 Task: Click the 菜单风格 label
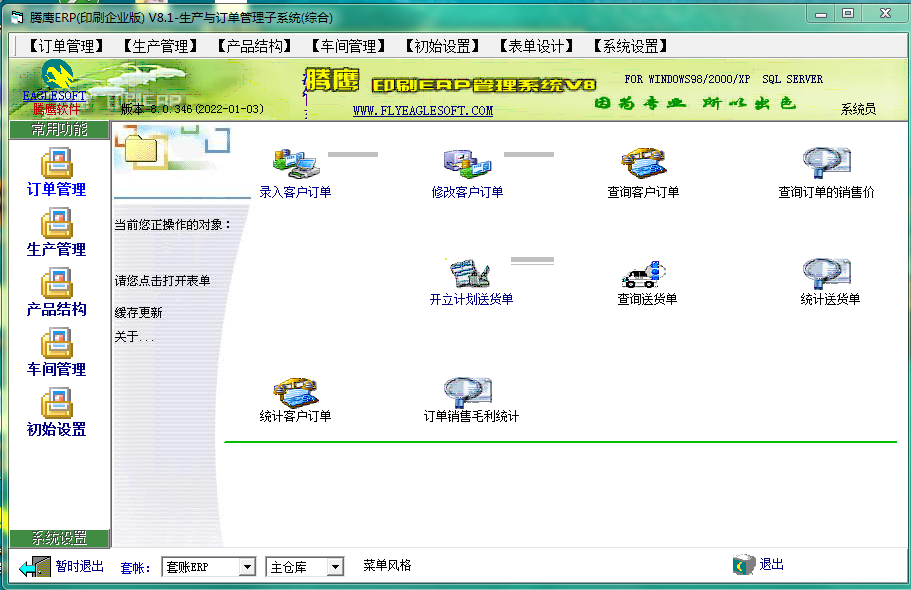[x=387, y=565]
